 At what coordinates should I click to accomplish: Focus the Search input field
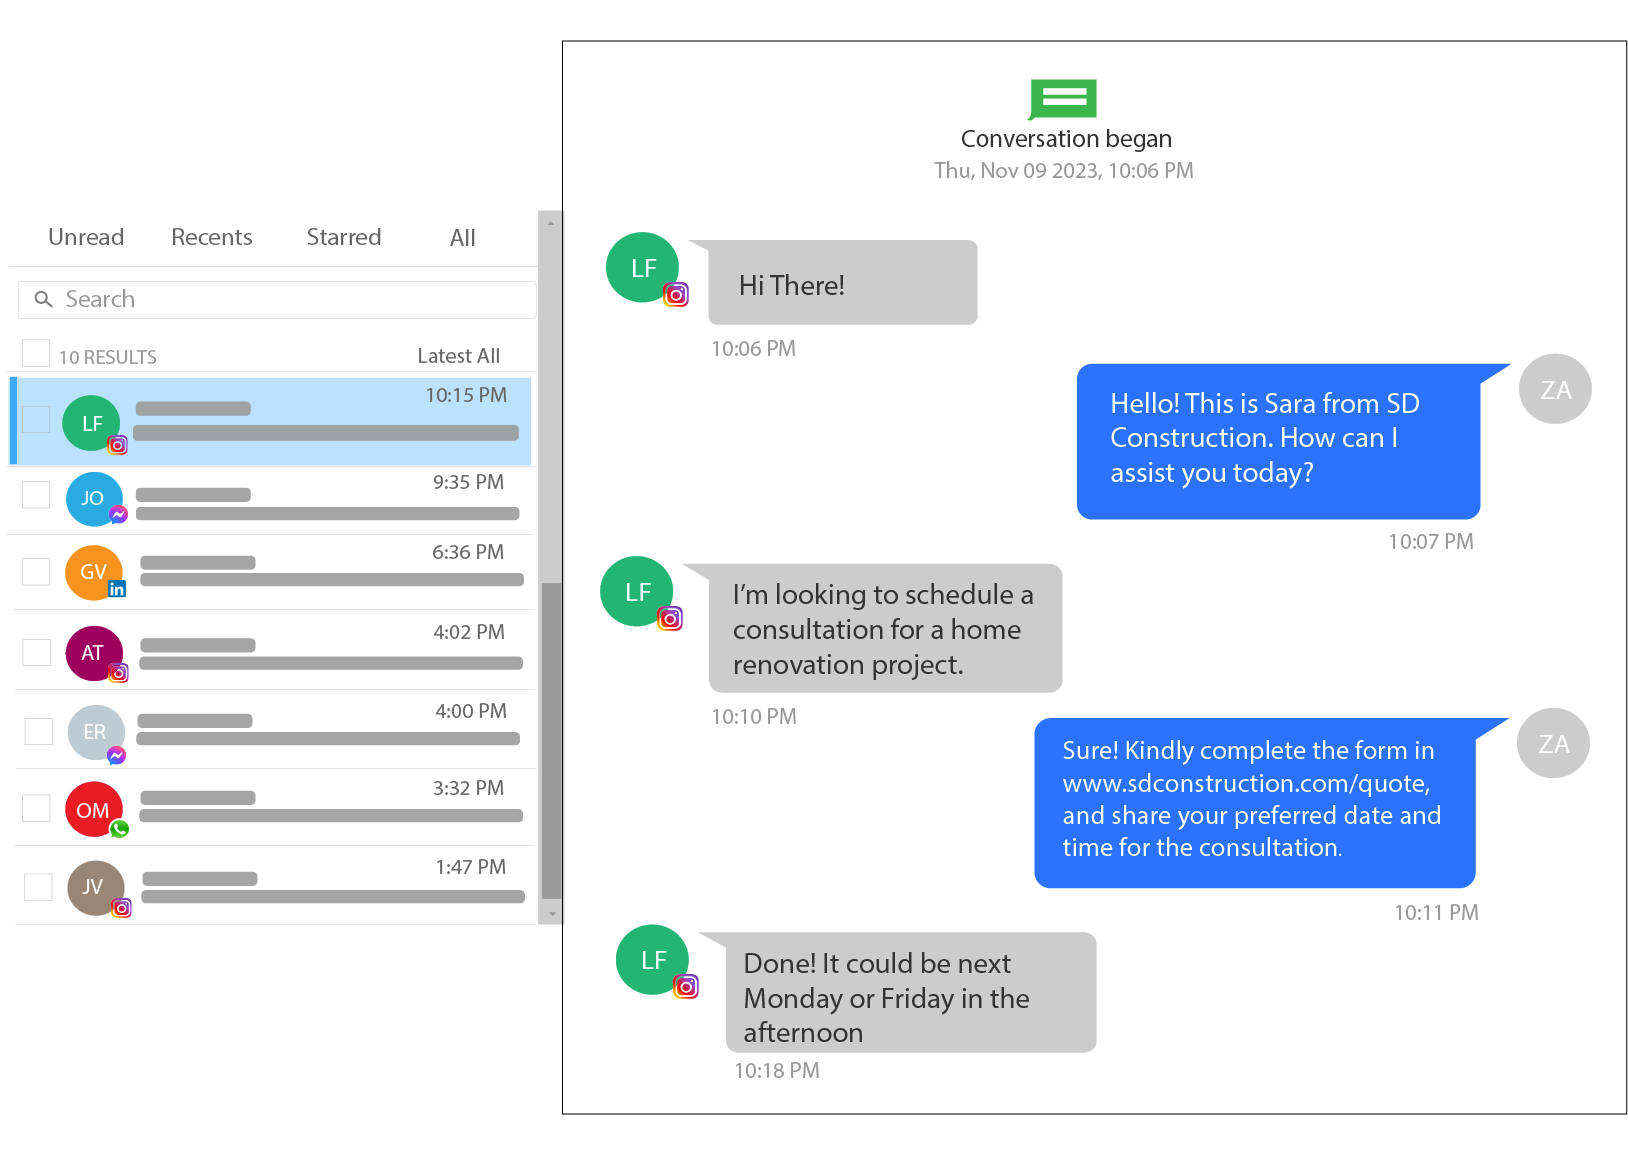point(290,299)
